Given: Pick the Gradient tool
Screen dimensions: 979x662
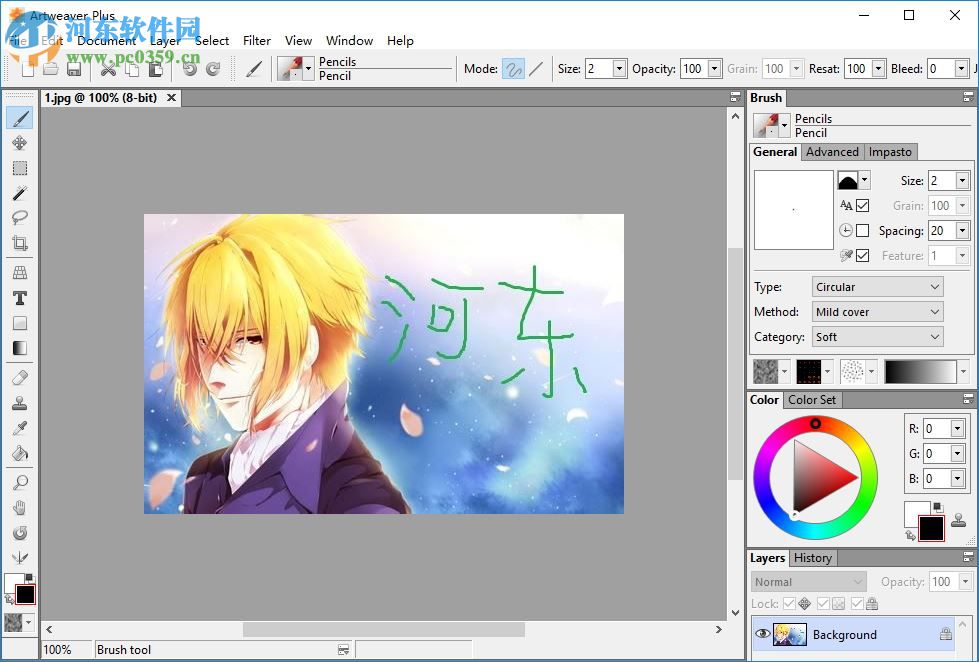Looking at the screenshot, I should pyautogui.click(x=20, y=347).
